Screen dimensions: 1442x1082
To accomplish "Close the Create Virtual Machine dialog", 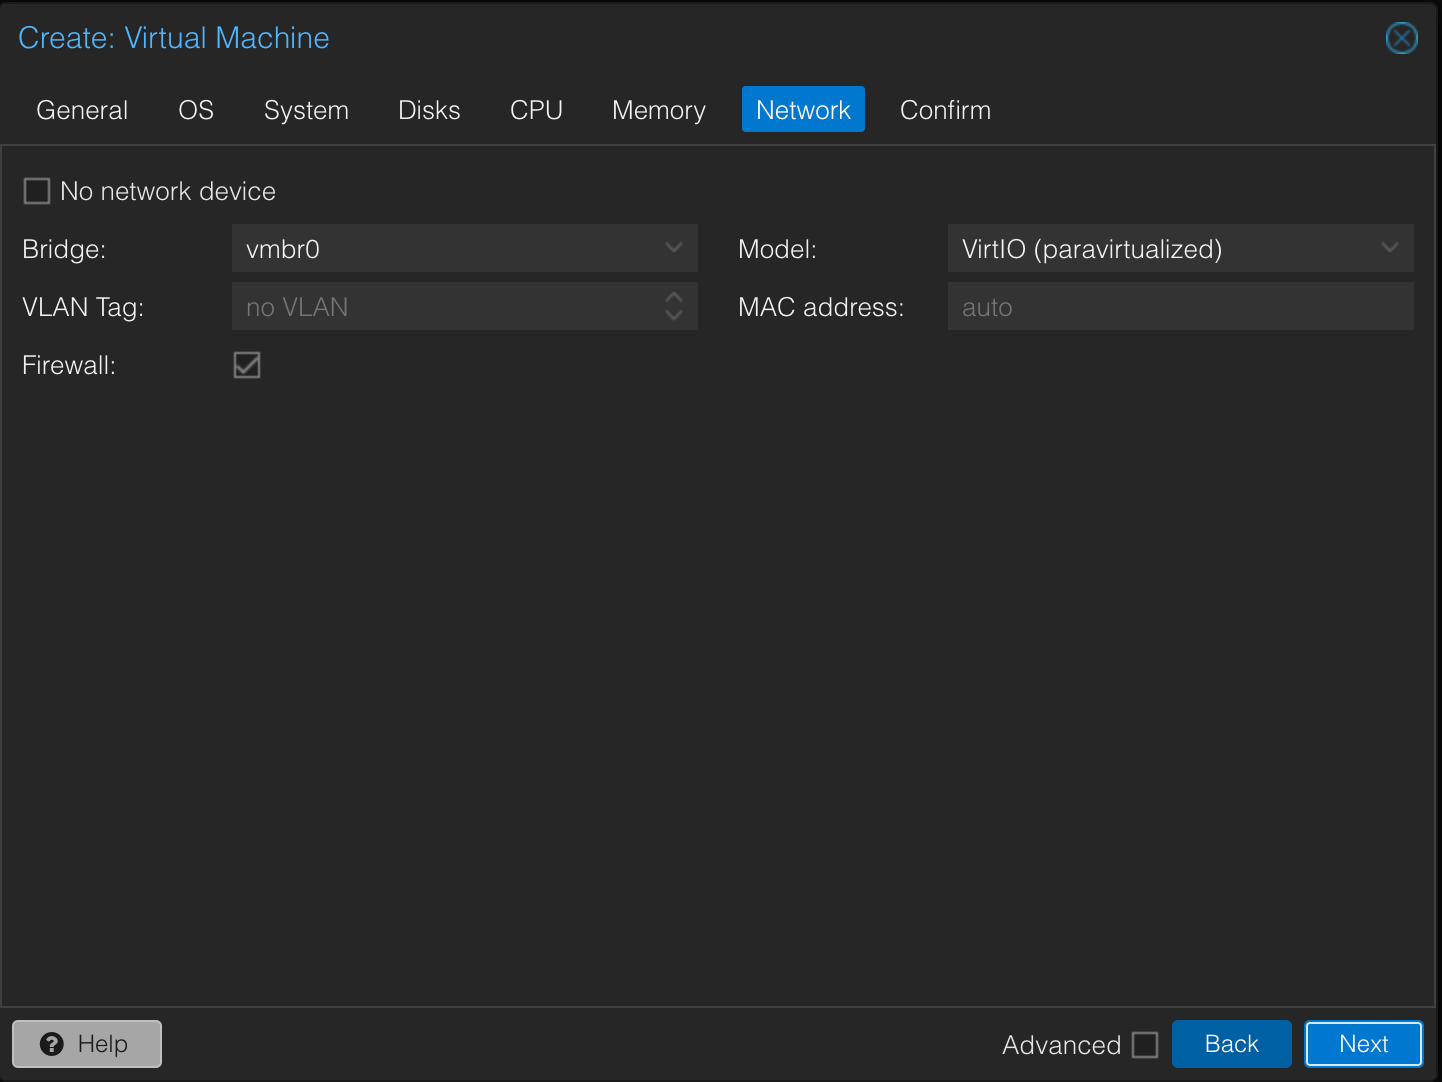I will 1401,38.
